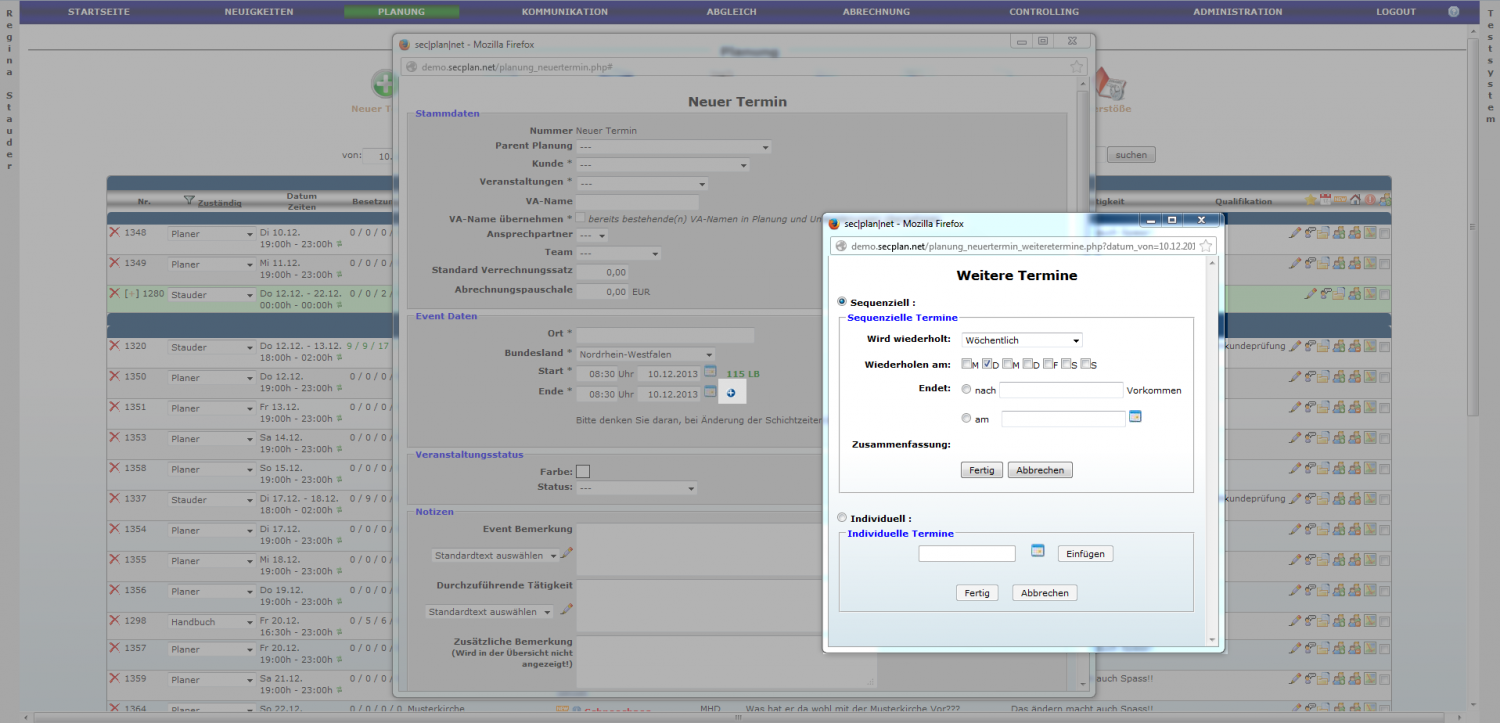
Task: Open ABRECHNUNG menu item
Action: coord(876,12)
